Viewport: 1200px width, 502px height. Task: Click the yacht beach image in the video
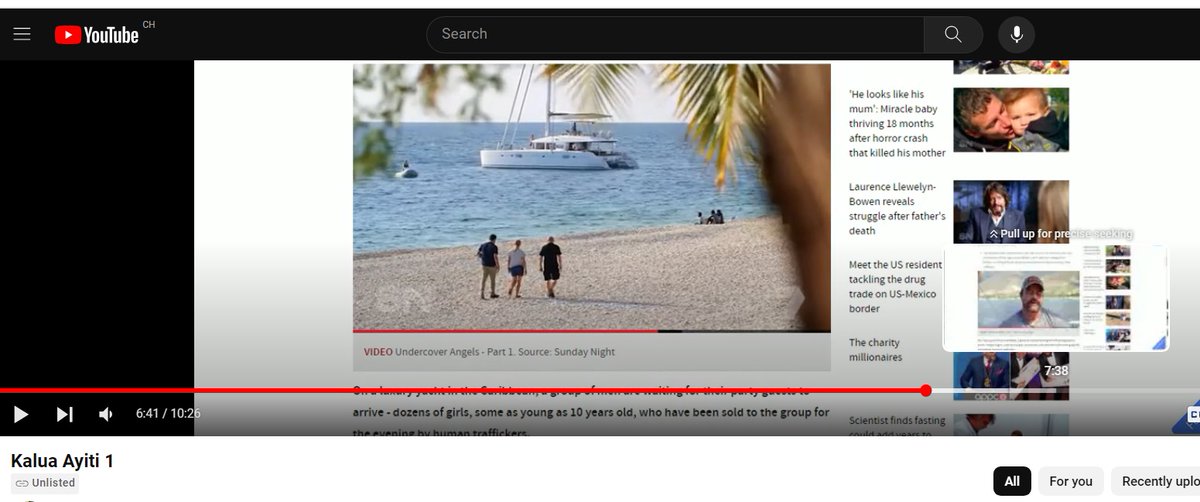click(x=591, y=197)
